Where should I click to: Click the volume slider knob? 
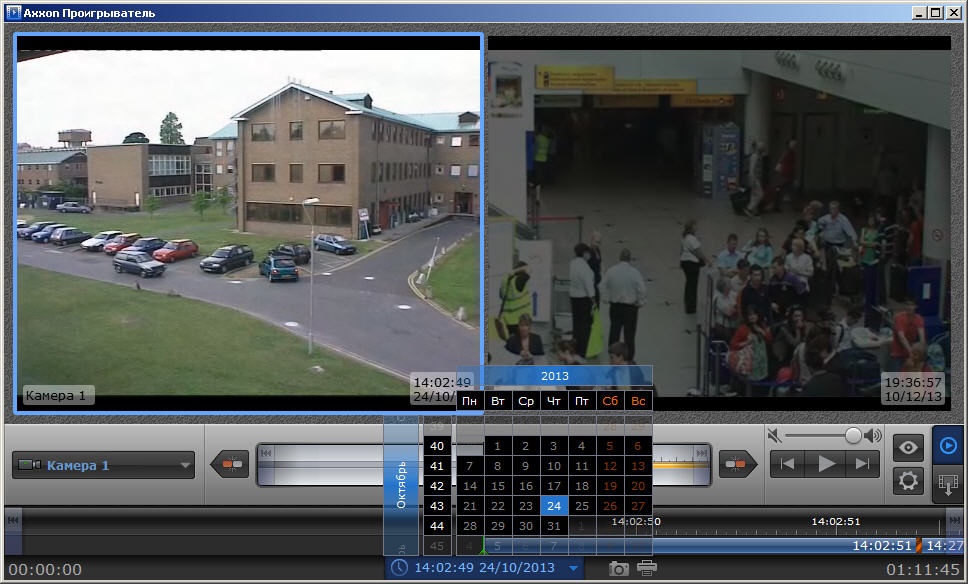click(853, 435)
